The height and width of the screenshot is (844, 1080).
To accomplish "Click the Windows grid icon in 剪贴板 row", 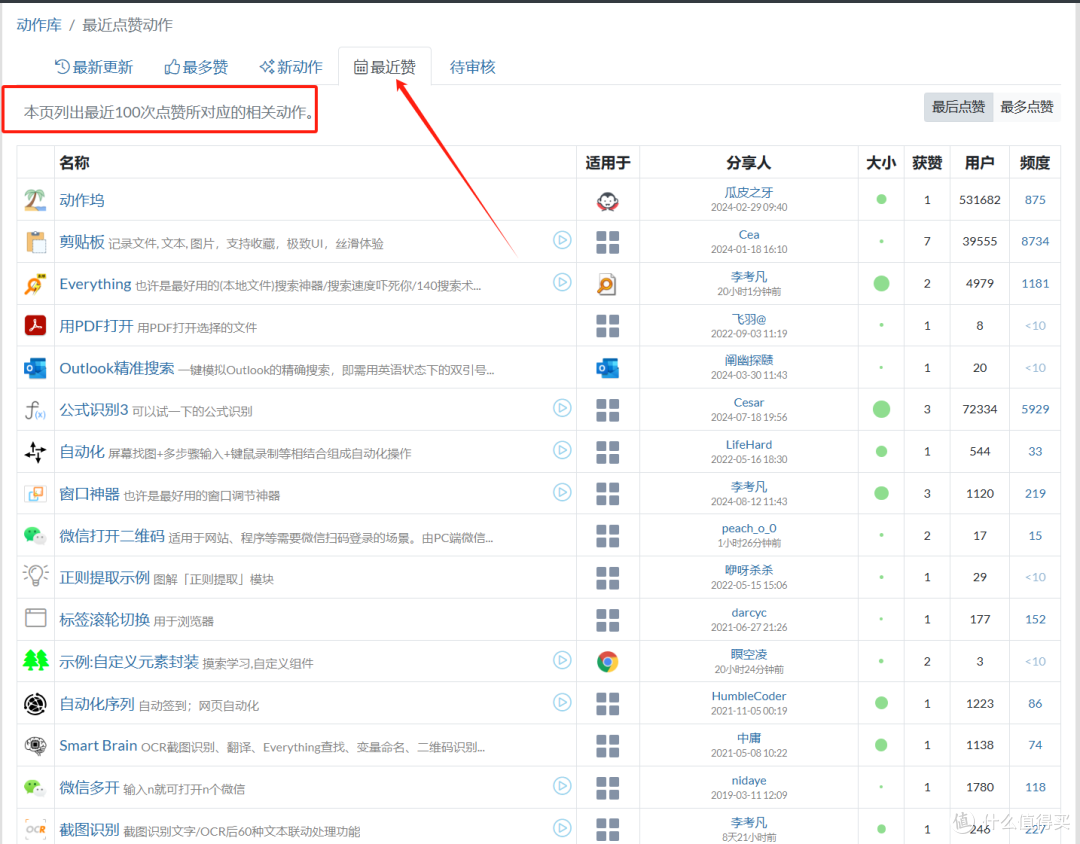I will pos(608,243).
